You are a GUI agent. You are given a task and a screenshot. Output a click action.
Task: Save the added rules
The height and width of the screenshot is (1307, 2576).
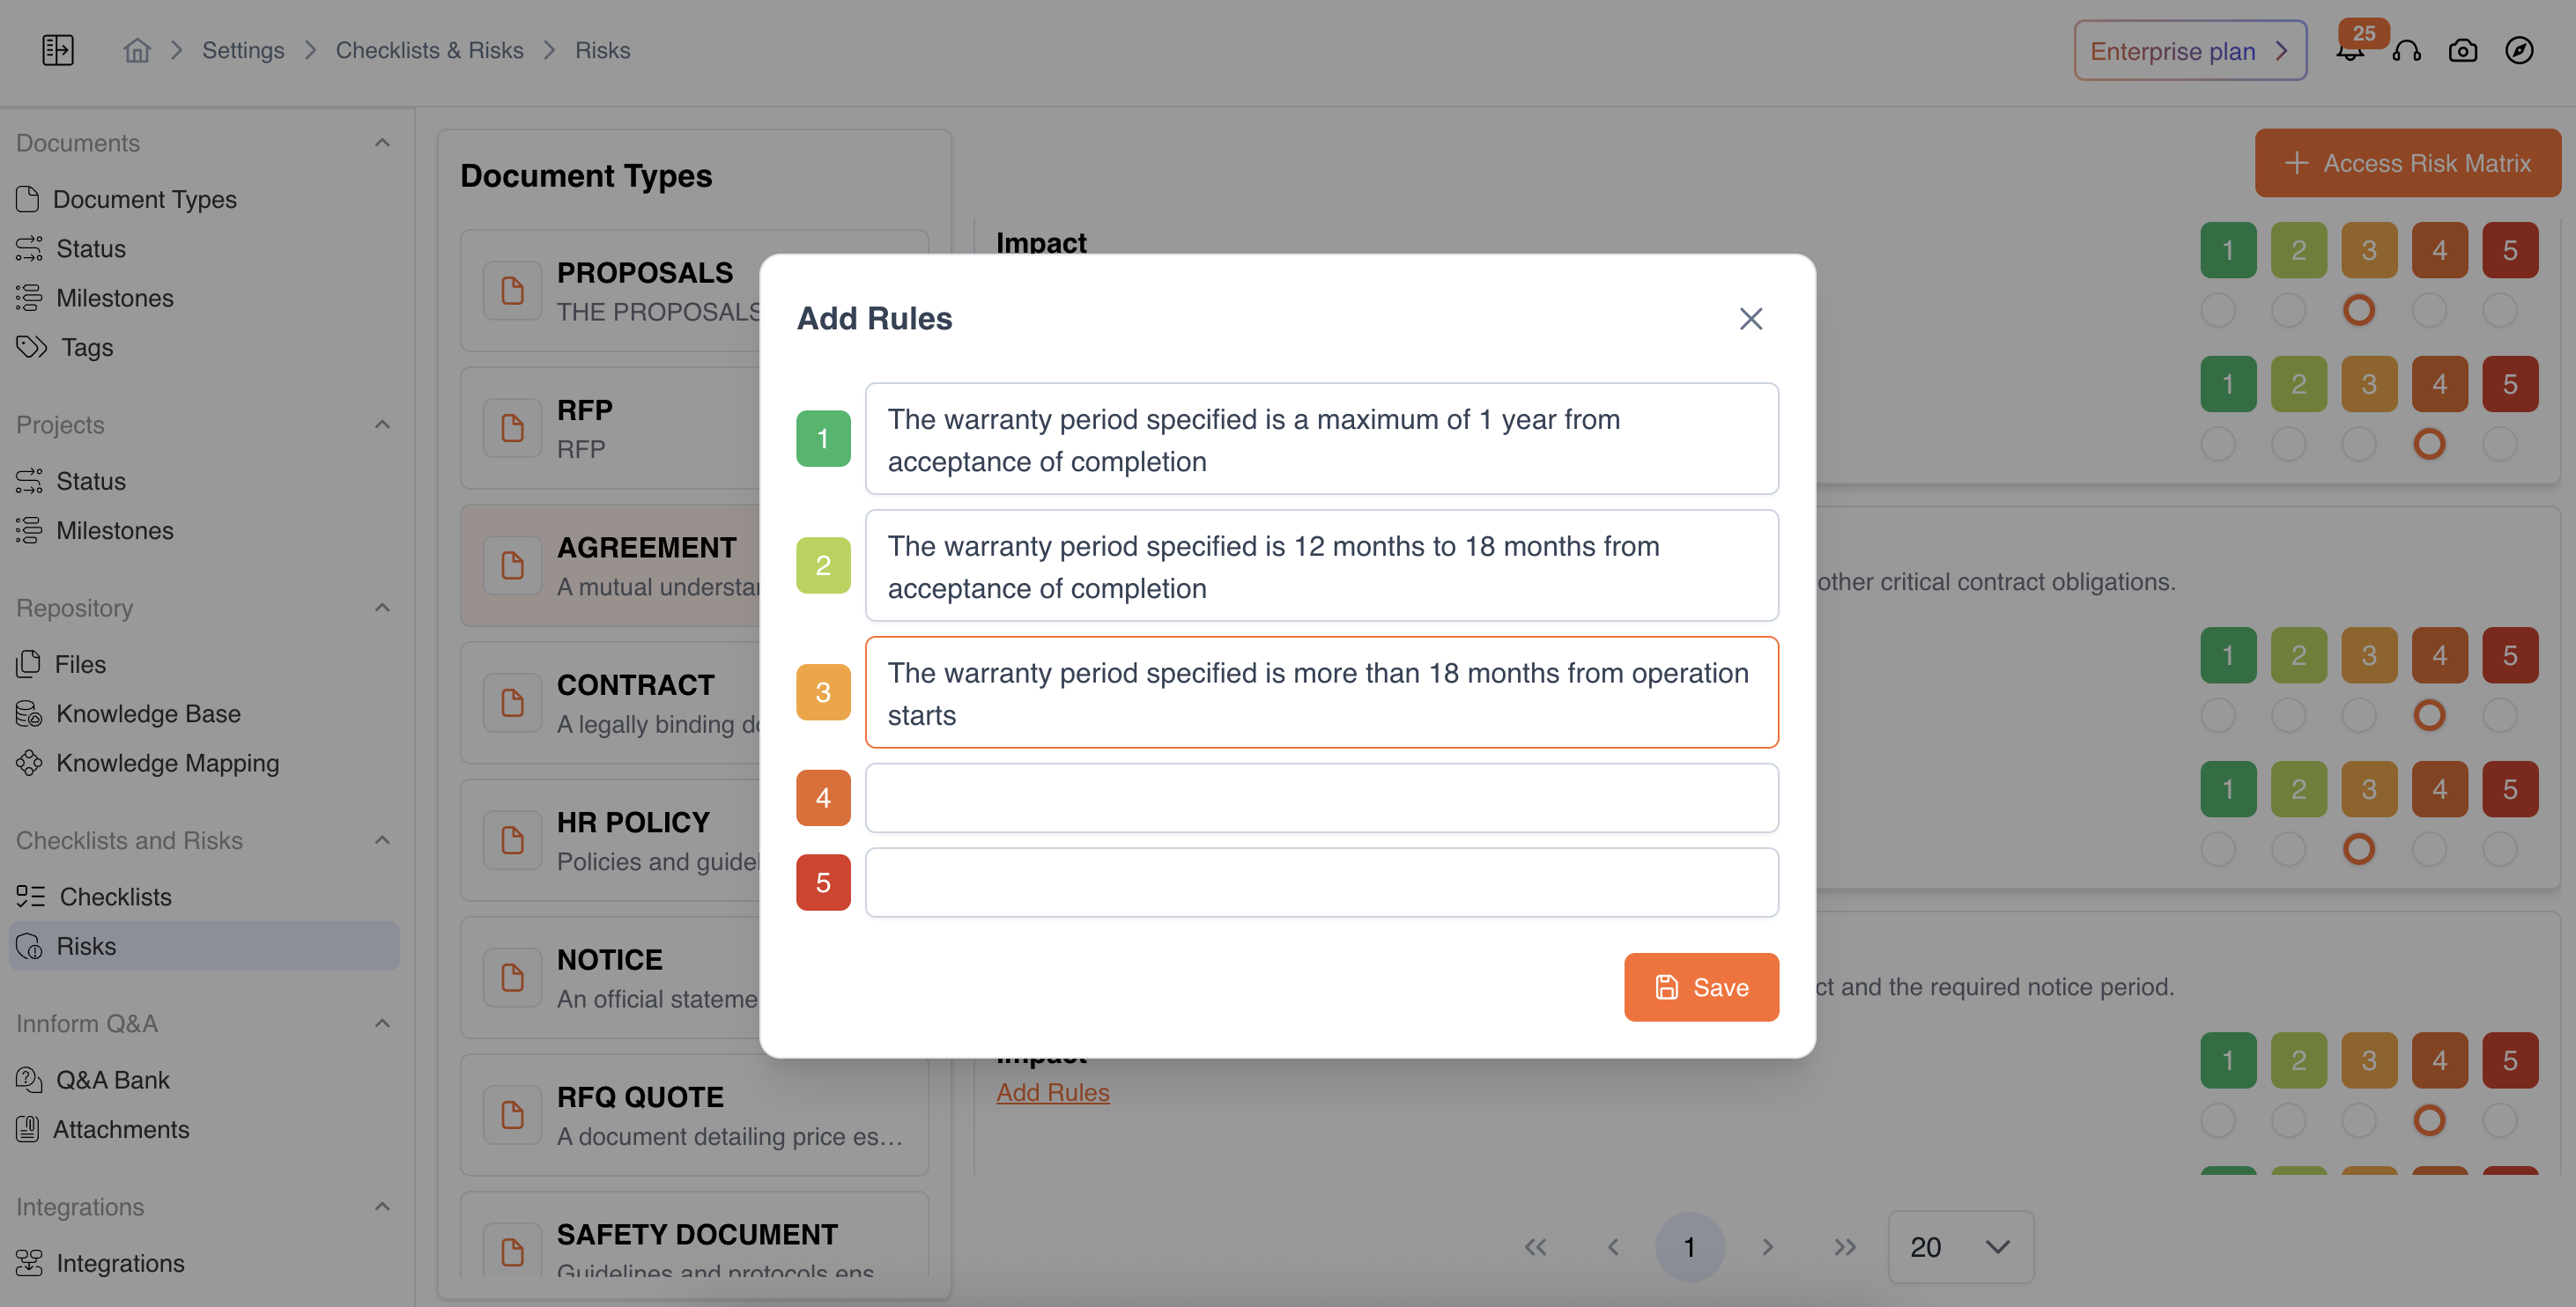[1700, 987]
